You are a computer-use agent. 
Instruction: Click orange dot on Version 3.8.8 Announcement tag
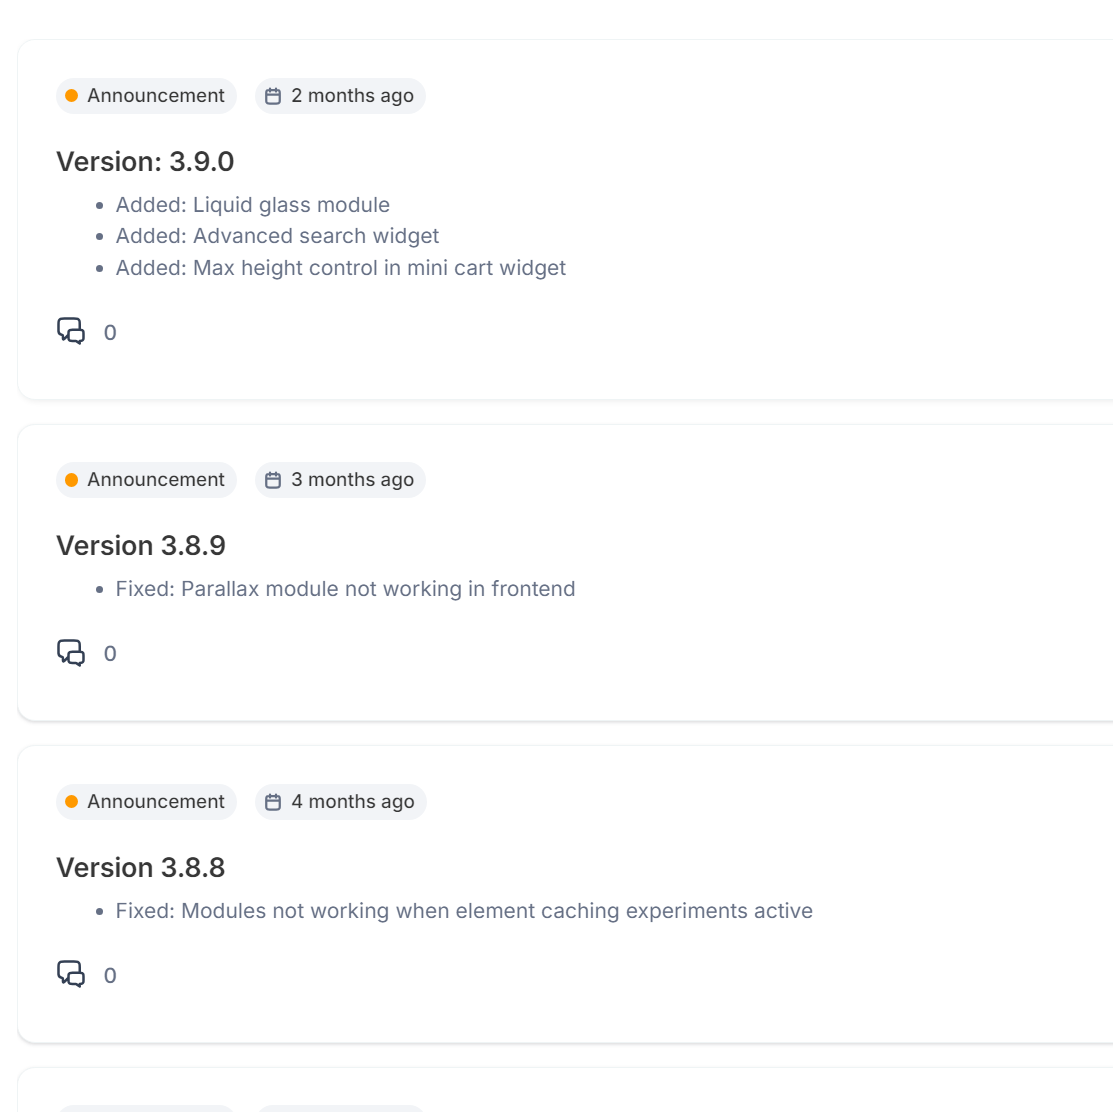click(72, 802)
